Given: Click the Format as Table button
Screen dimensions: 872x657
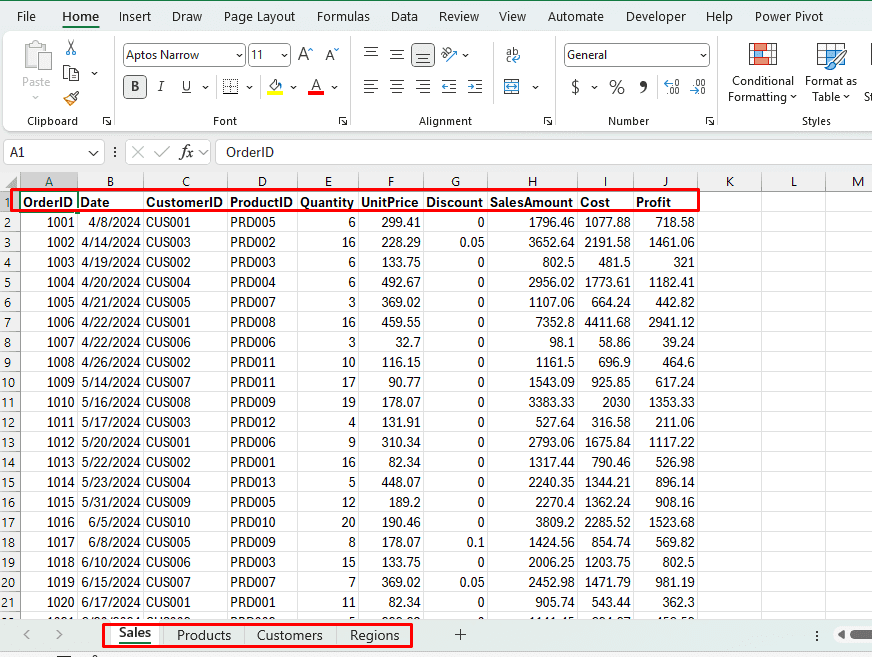Looking at the screenshot, I should 831,74.
